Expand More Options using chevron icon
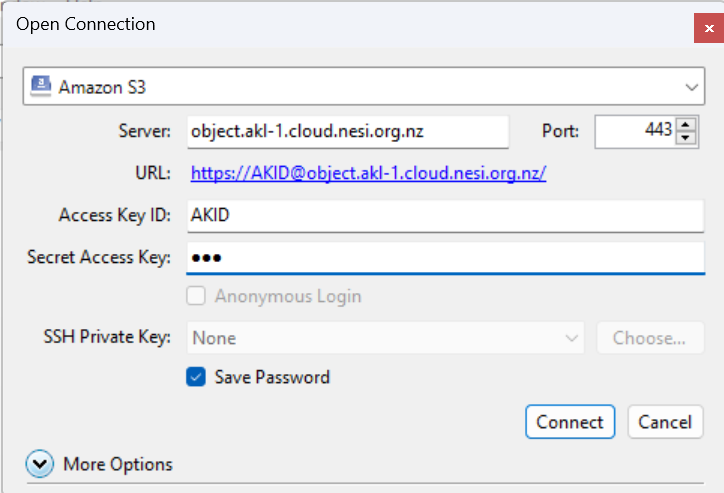Viewport: 724px width, 493px height. (40, 464)
